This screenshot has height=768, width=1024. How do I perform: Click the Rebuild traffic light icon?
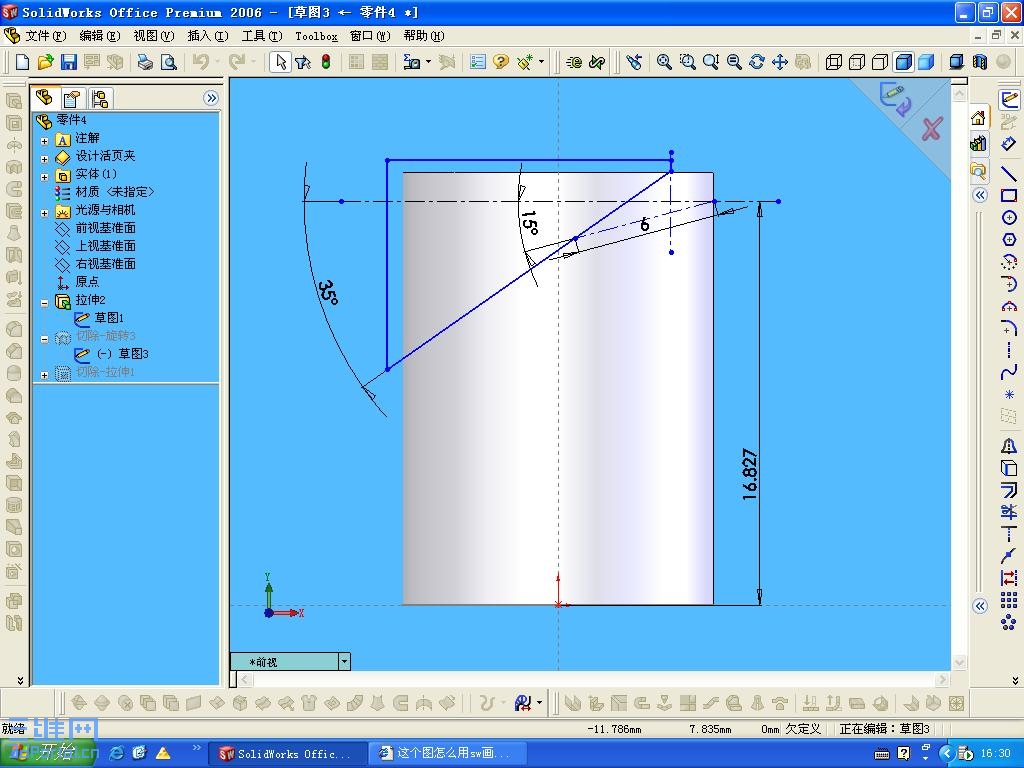326,62
